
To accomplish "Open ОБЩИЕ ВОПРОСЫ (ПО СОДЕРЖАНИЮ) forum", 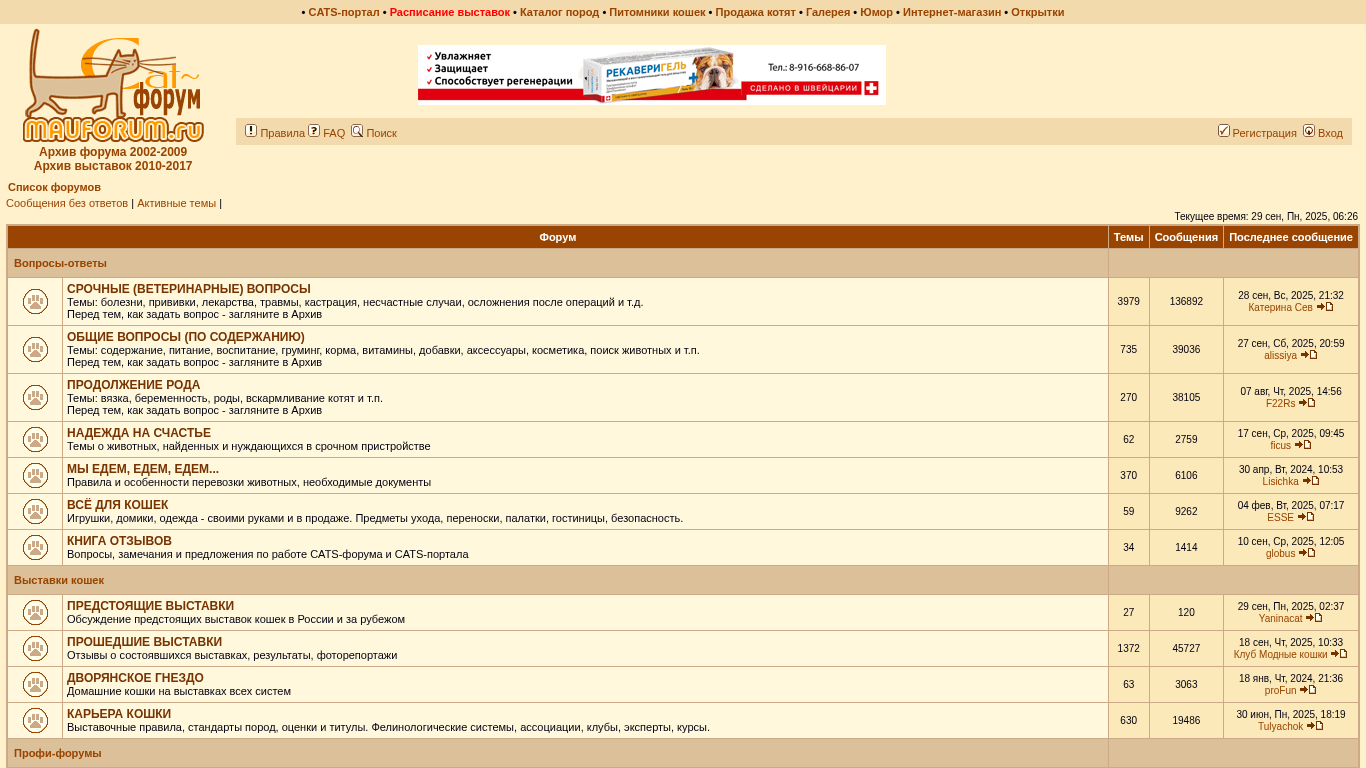I will click(x=186, y=337).
